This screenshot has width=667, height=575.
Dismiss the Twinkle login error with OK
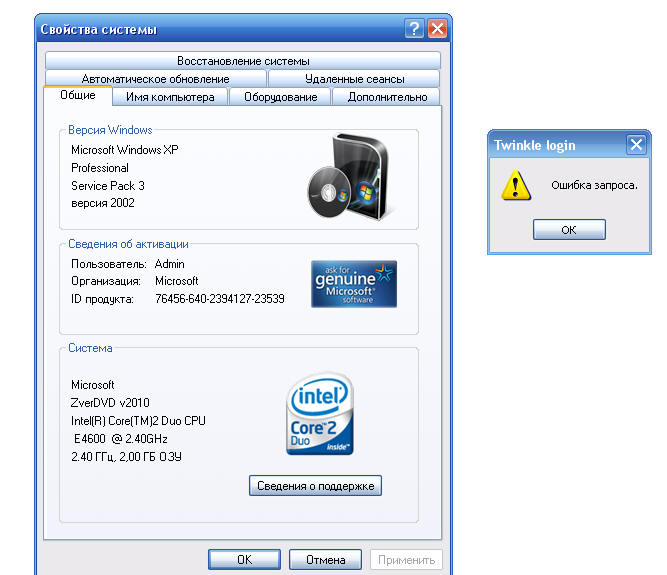[569, 230]
